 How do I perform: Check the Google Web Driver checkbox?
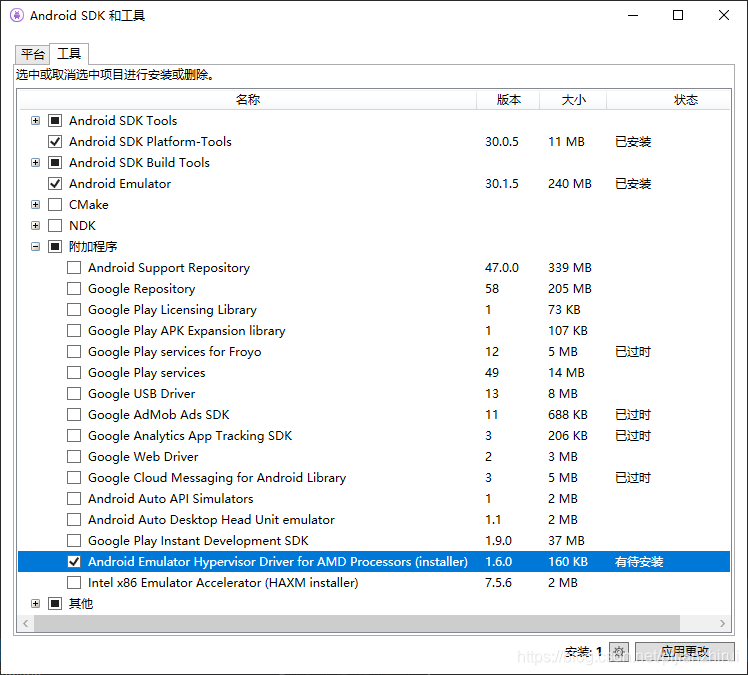click(x=74, y=457)
